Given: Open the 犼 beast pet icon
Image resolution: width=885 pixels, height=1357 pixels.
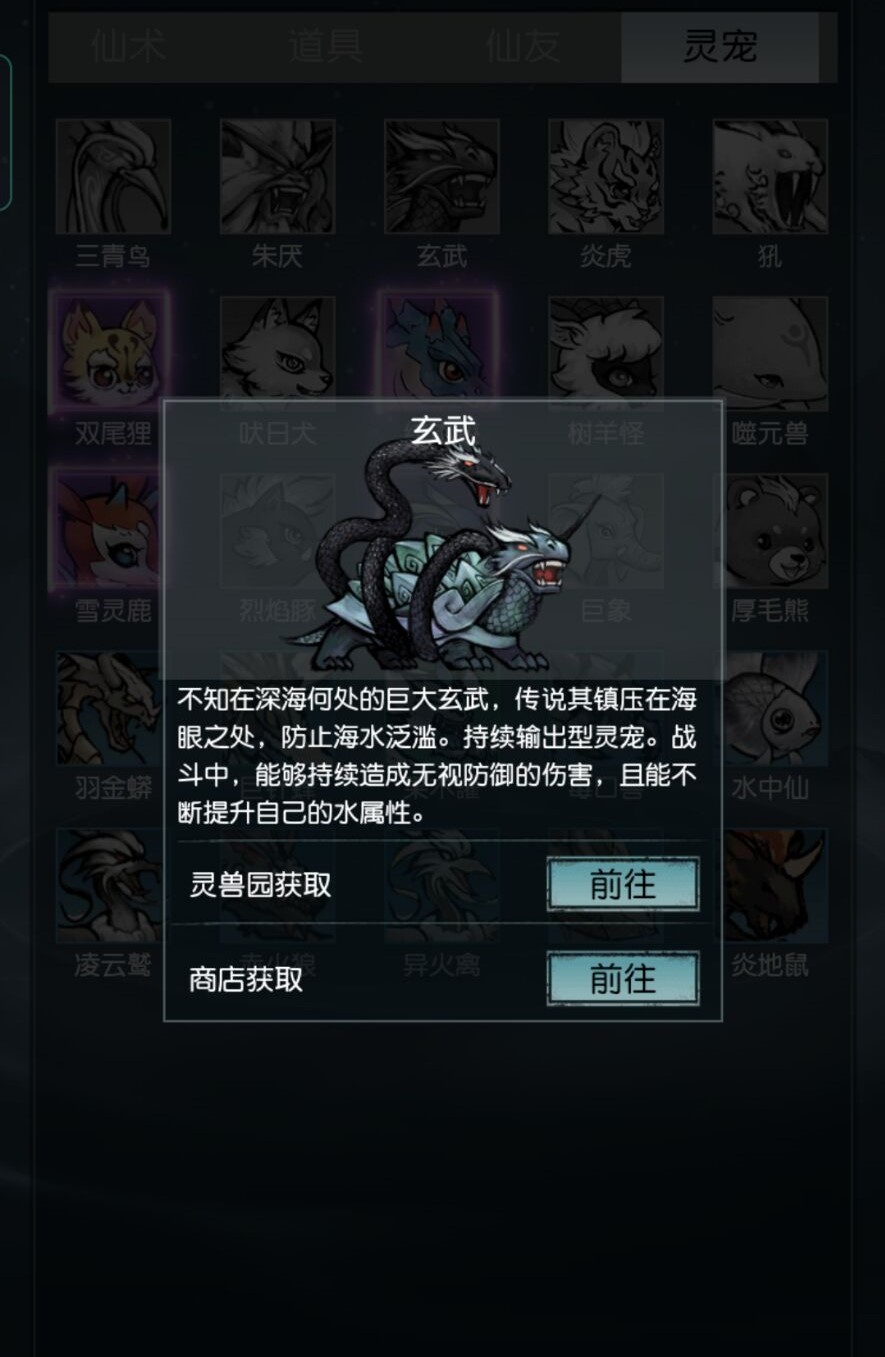Looking at the screenshot, I should 769,177.
